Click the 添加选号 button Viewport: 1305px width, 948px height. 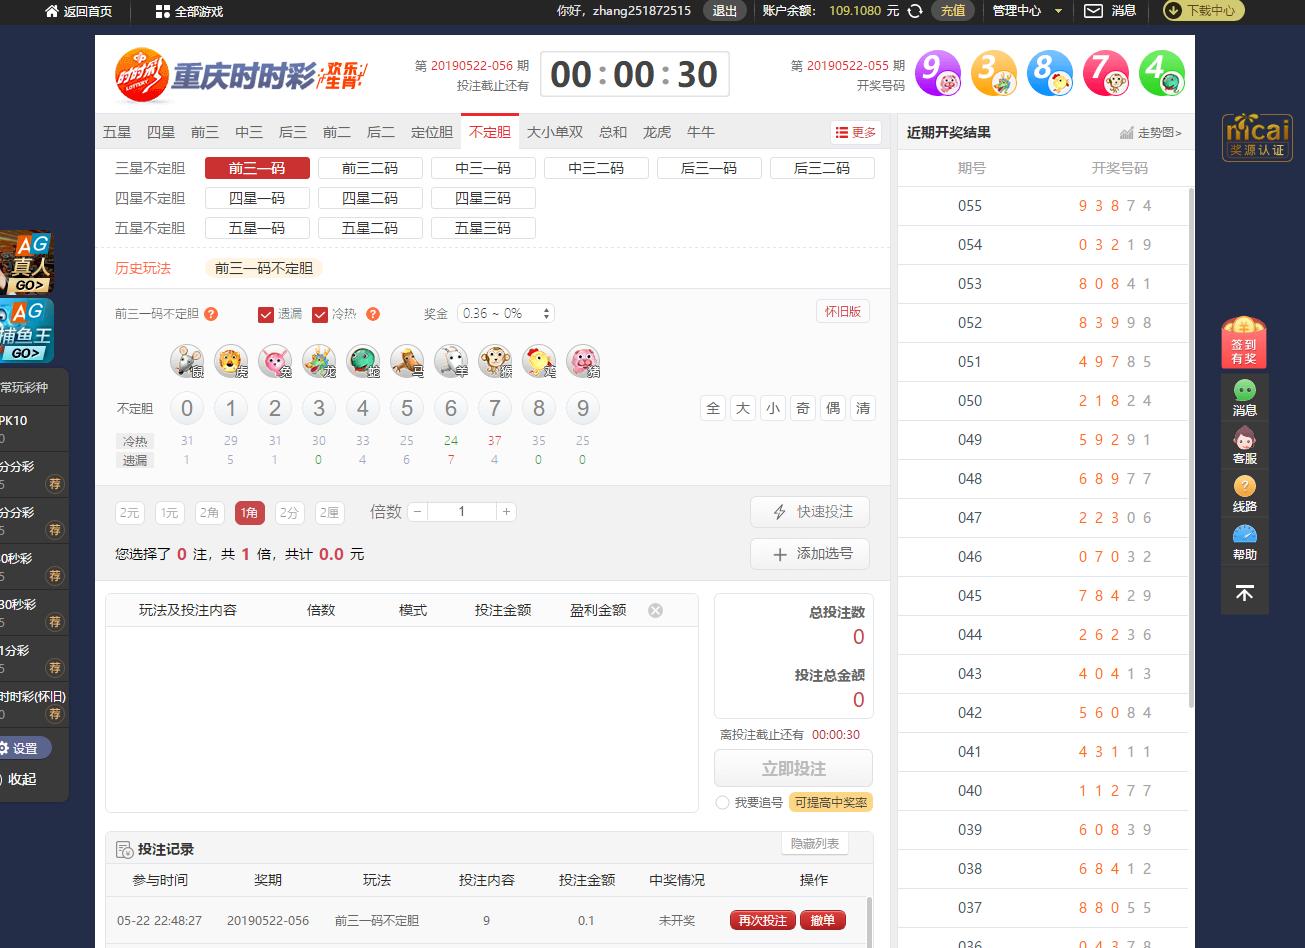tap(810, 554)
